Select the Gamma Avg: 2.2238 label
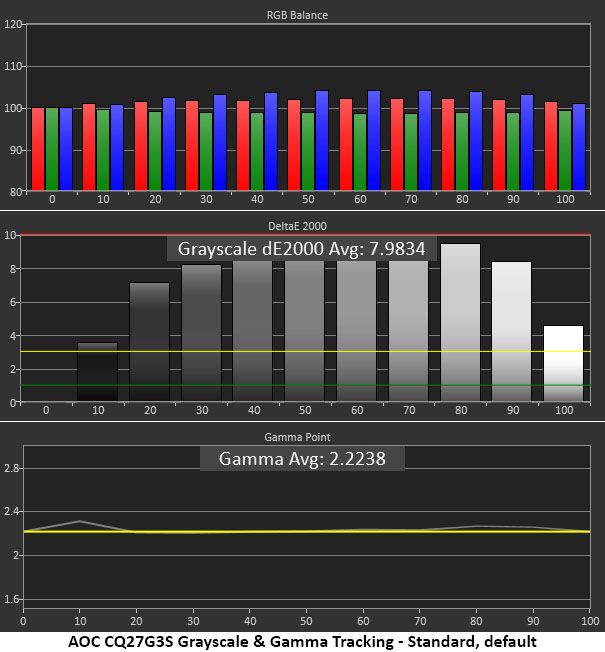The image size is (605, 652). coord(302,459)
